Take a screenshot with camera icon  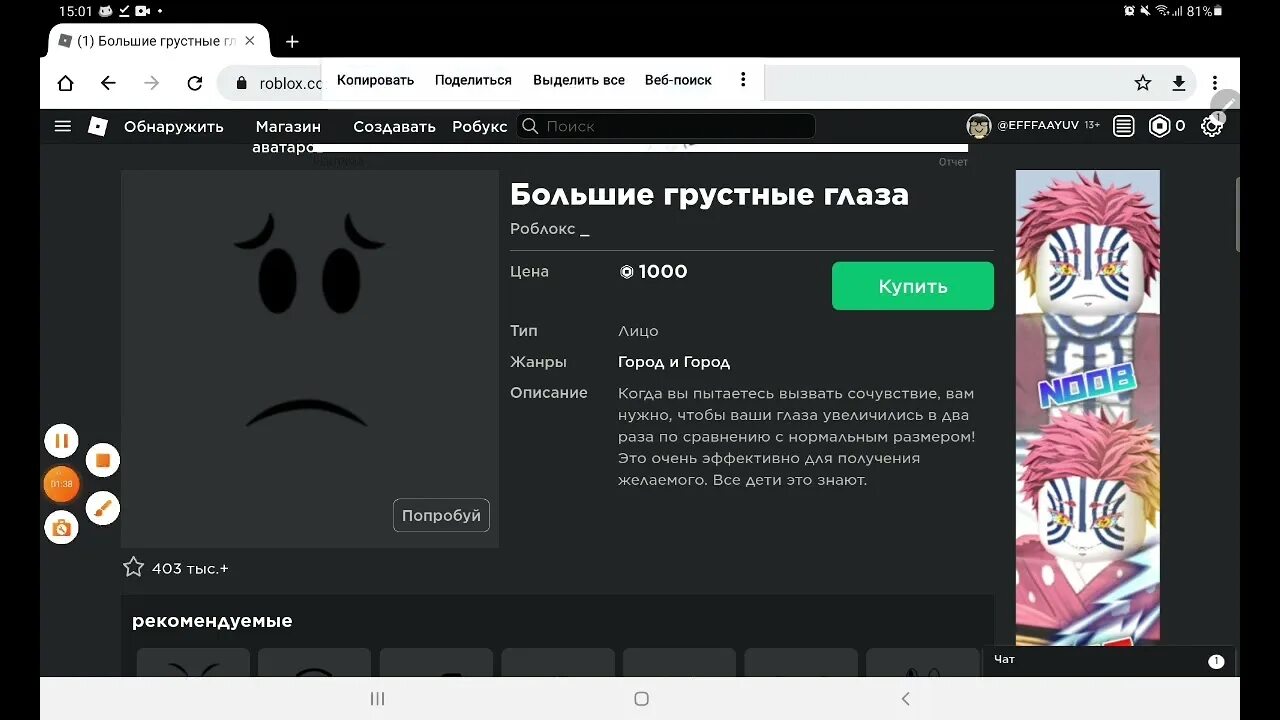click(x=61, y=527)
